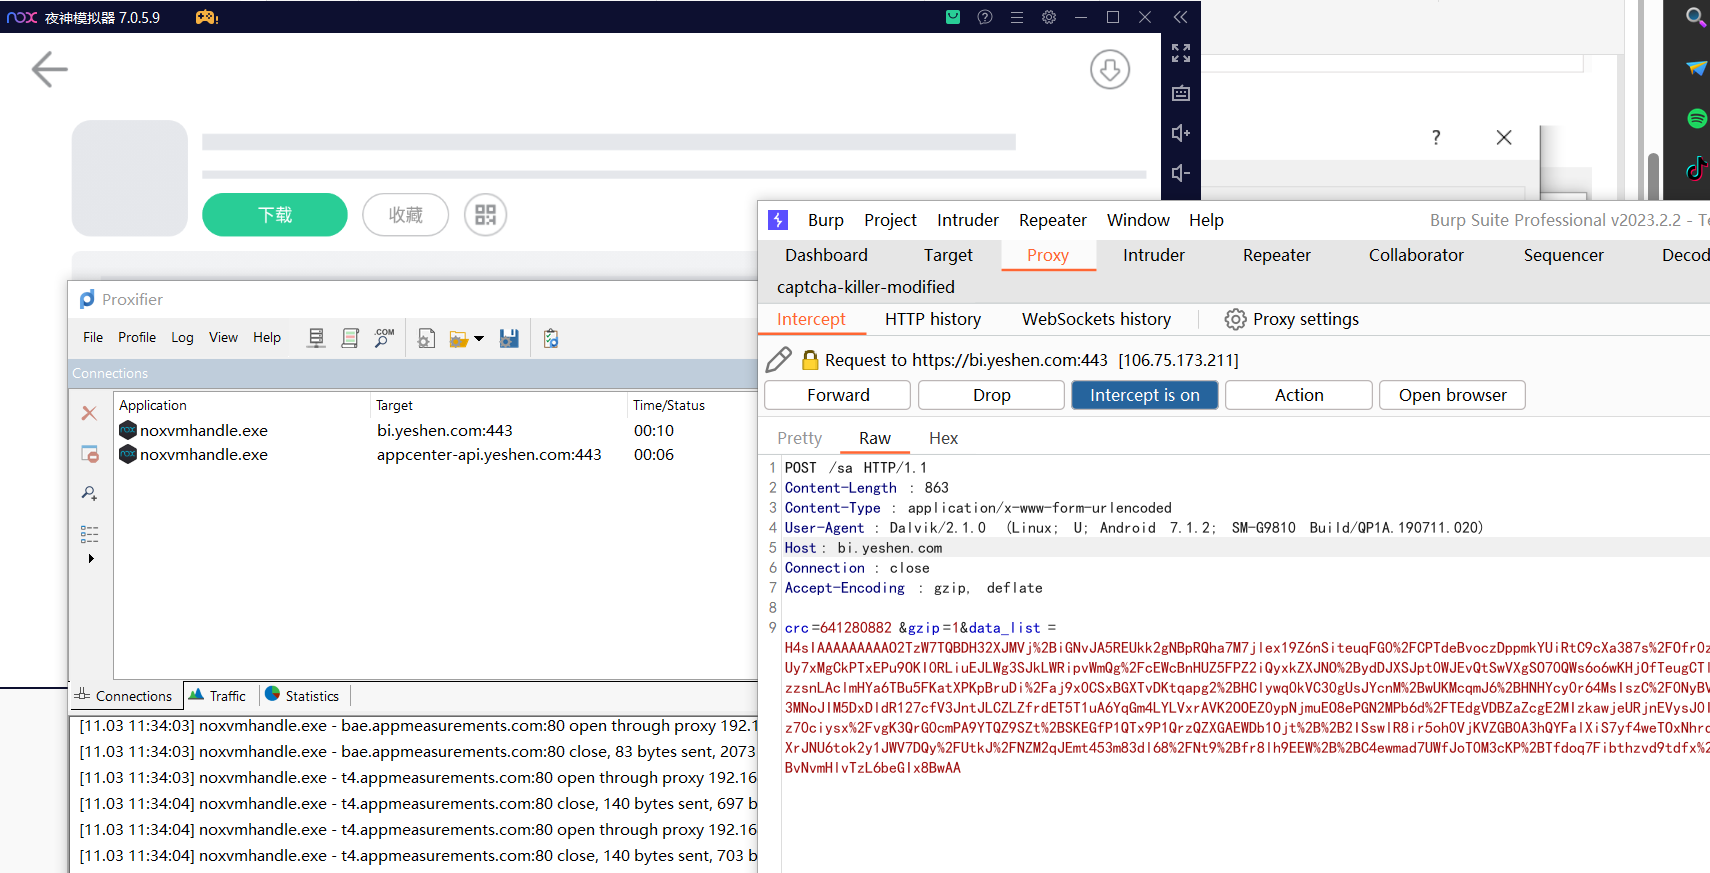Click the window-with-red-minus icon in Proxifier sidebar
Viewport: 1710px width, 873px height.
89,454
